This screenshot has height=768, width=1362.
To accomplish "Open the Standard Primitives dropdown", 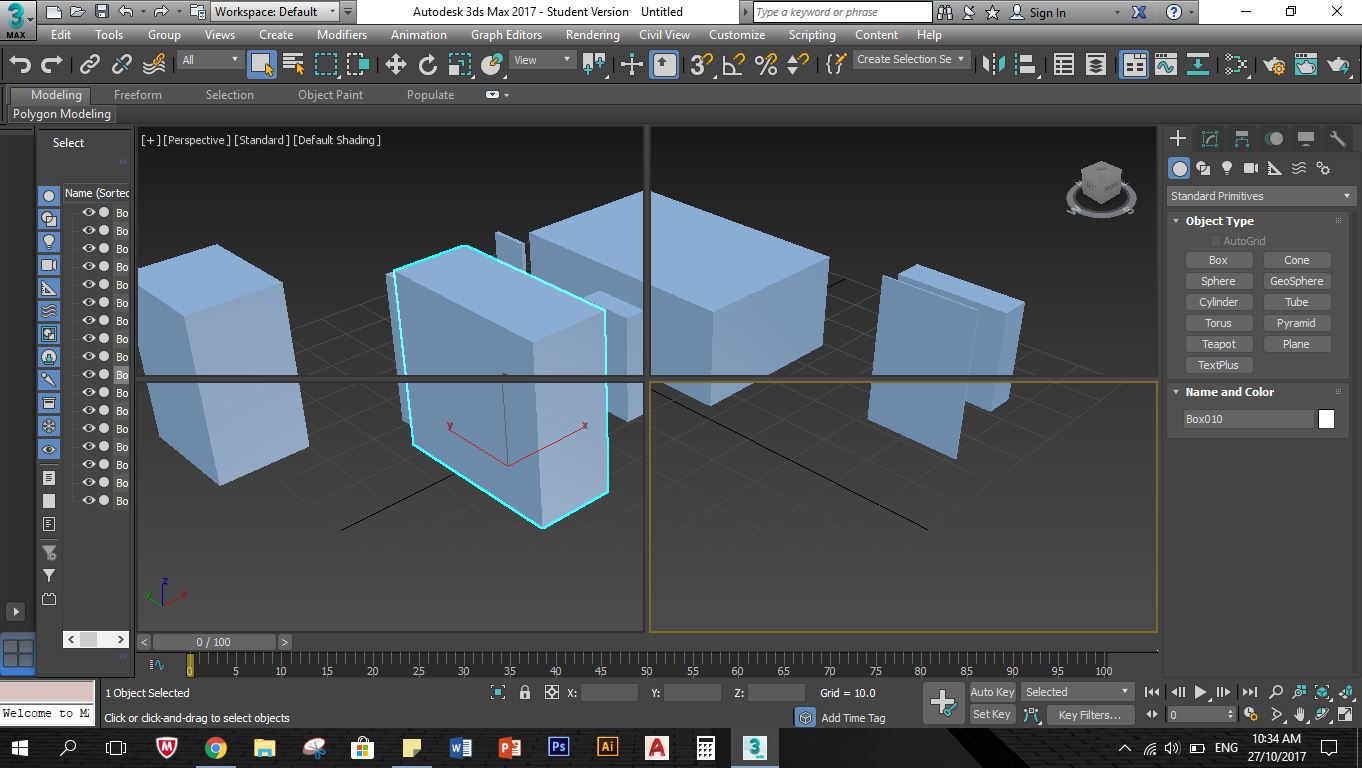I will coord(1260,196).
